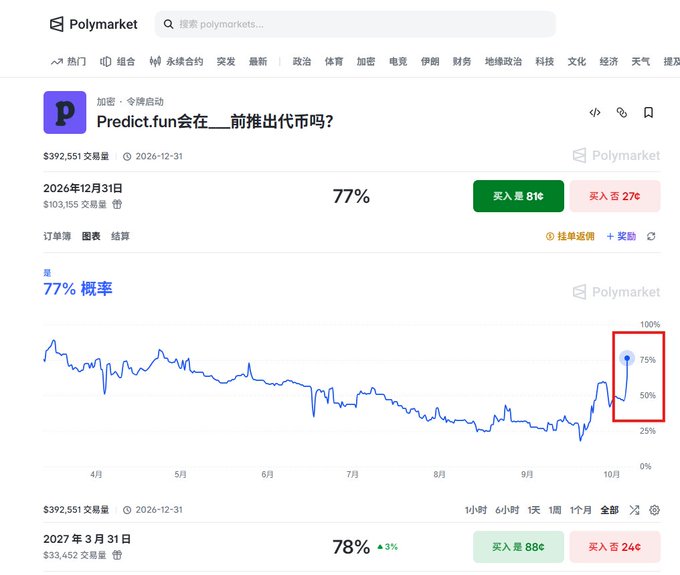Click 买入 否 27¢ button
This screenshot has width=680, height=575.
615,196
